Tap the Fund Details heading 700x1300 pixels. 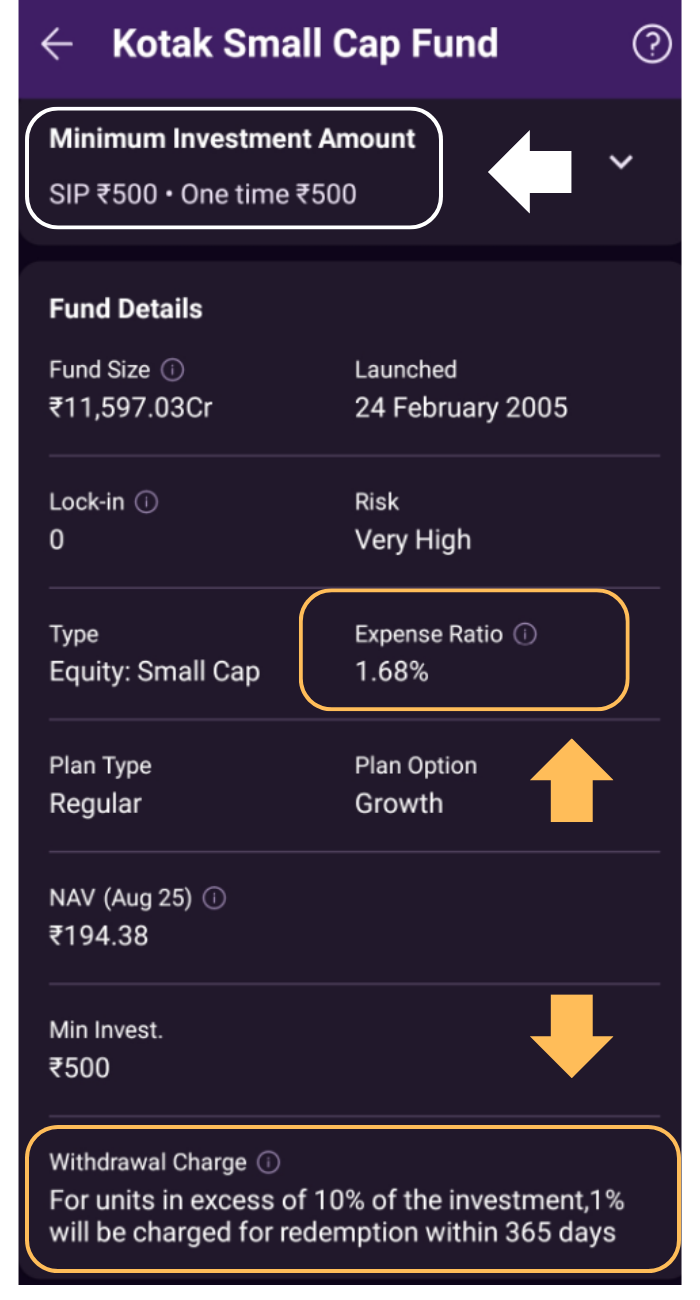(x=126, y=309)
